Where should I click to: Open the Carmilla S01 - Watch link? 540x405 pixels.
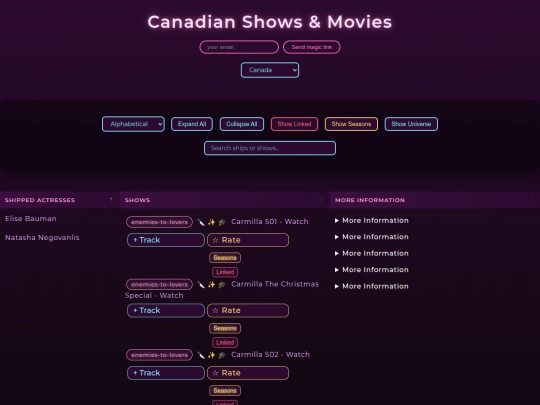pos(270,221)
